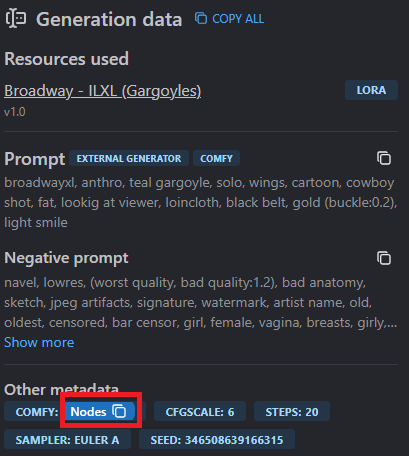Viewport: 409px width, 456px height.
Task: Click the copy icon beside Nodes
Action: 119,411
